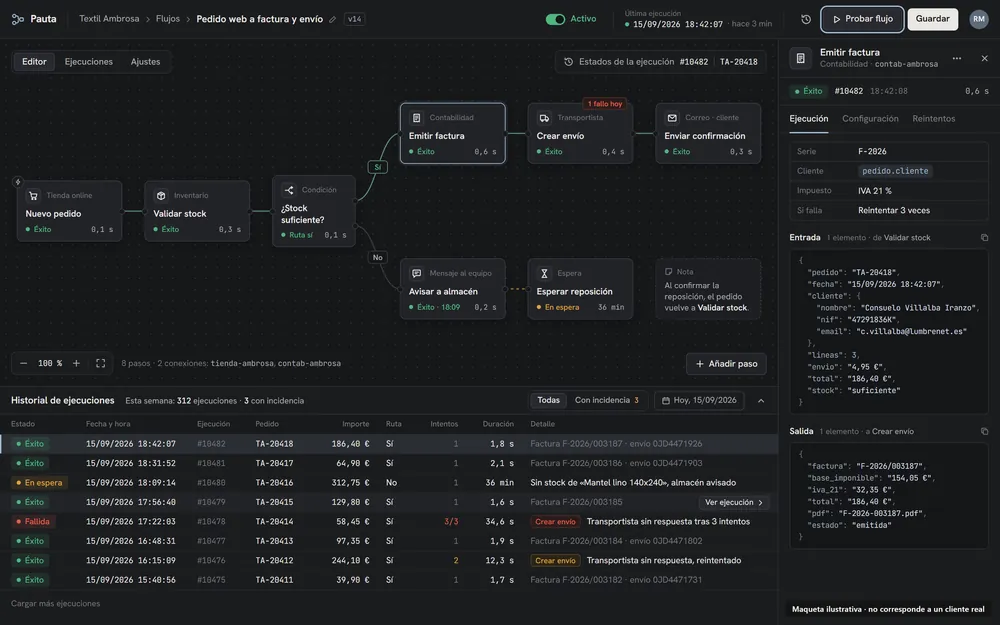Select the Todas filter in history
The width and height of the screenshot is (1000, 625).
[548, 401]
